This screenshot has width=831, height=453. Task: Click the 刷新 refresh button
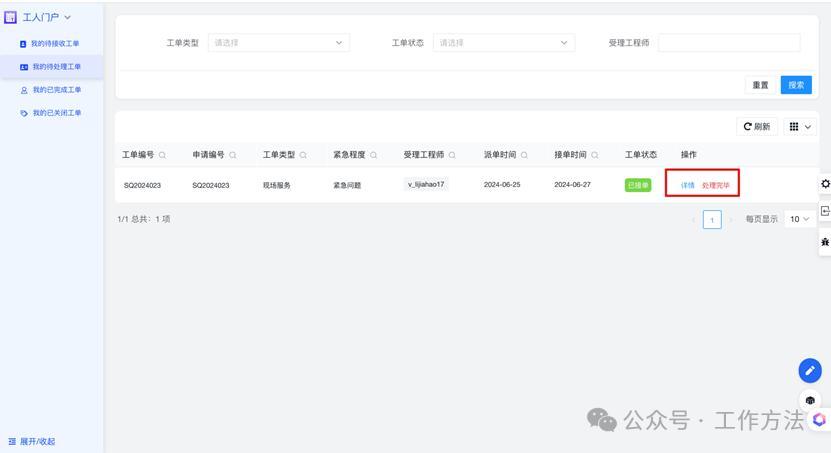(757, 127)
